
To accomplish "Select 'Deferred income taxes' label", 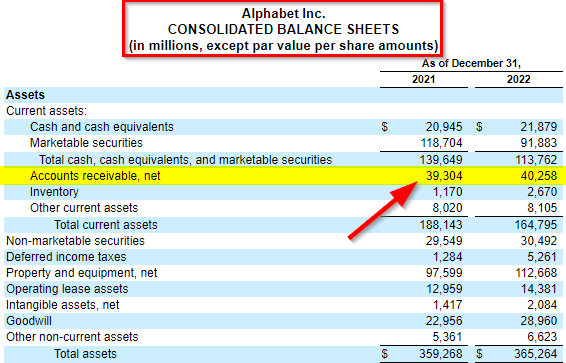I will 66,257.
